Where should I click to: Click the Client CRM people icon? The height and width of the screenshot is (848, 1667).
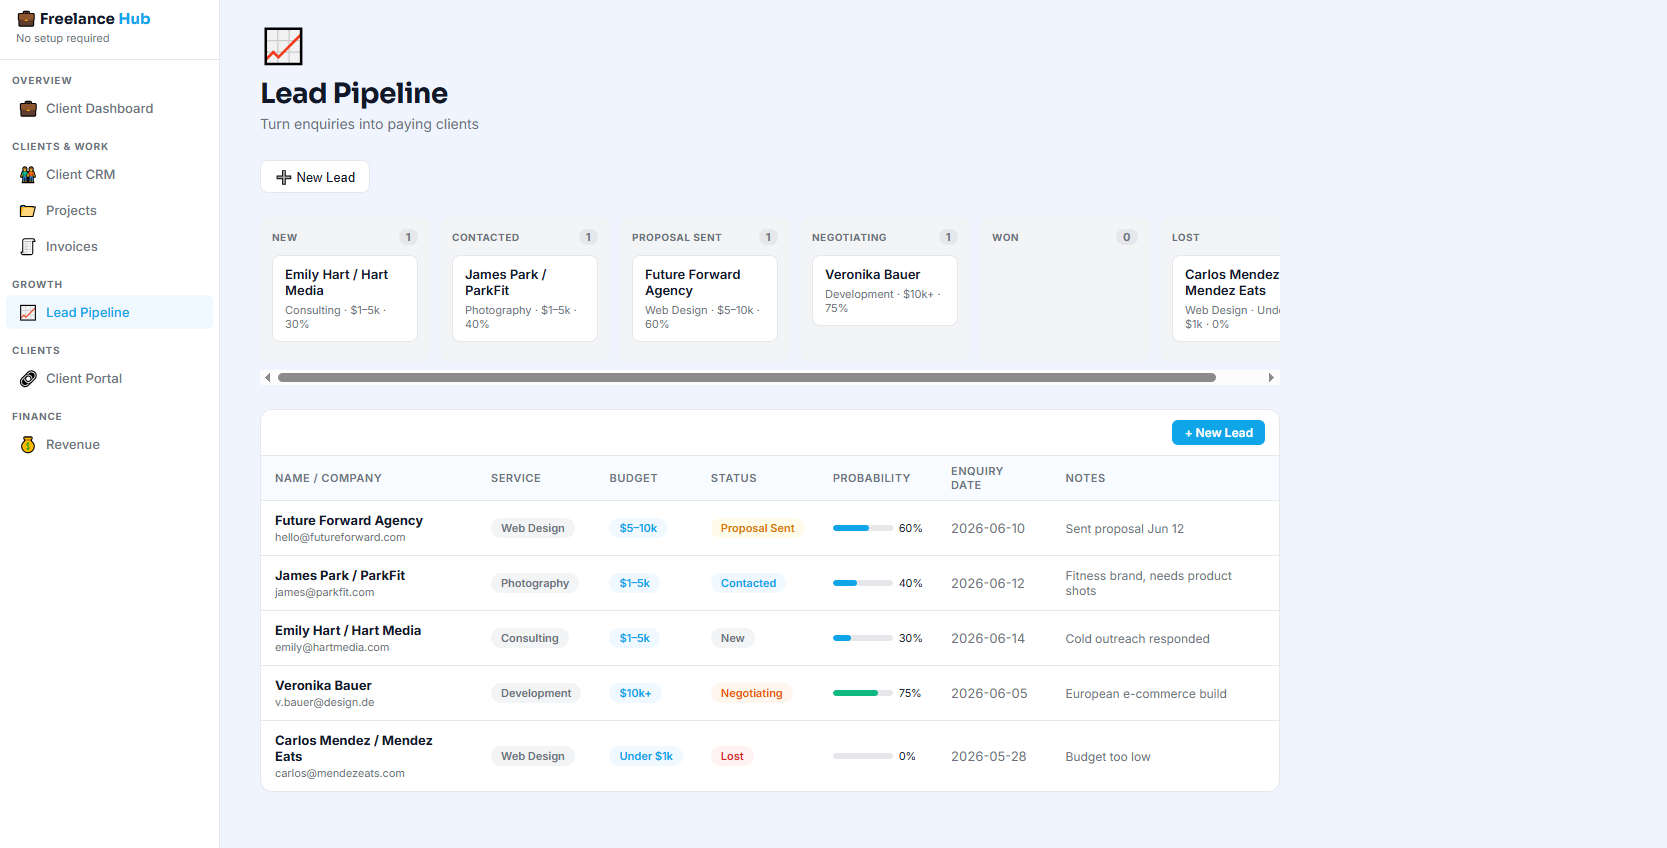click(x=28, y=175)
